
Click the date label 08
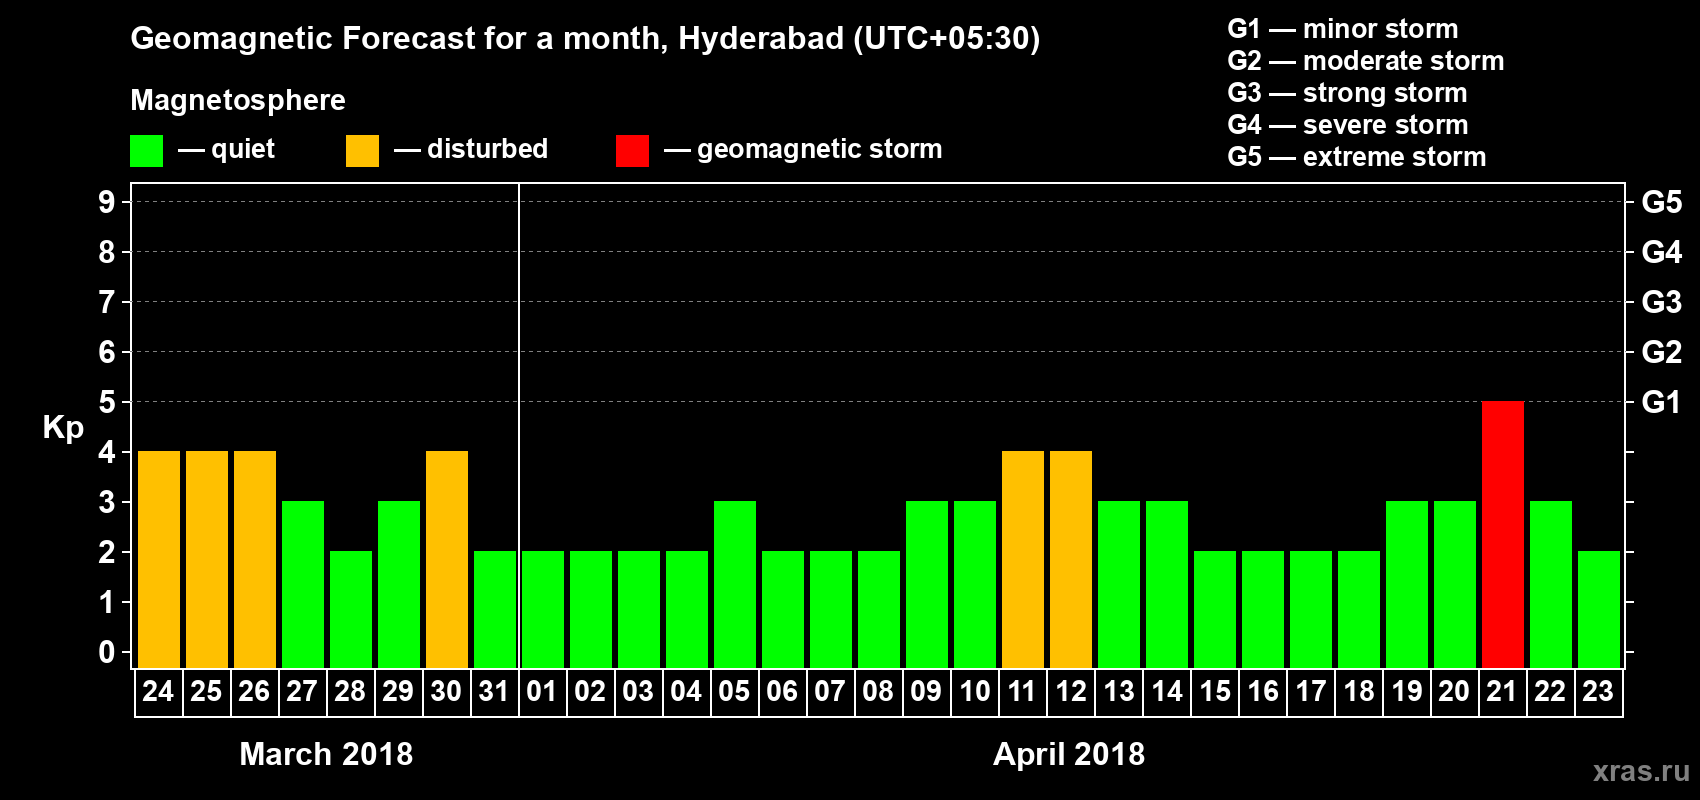coord(878,691)
